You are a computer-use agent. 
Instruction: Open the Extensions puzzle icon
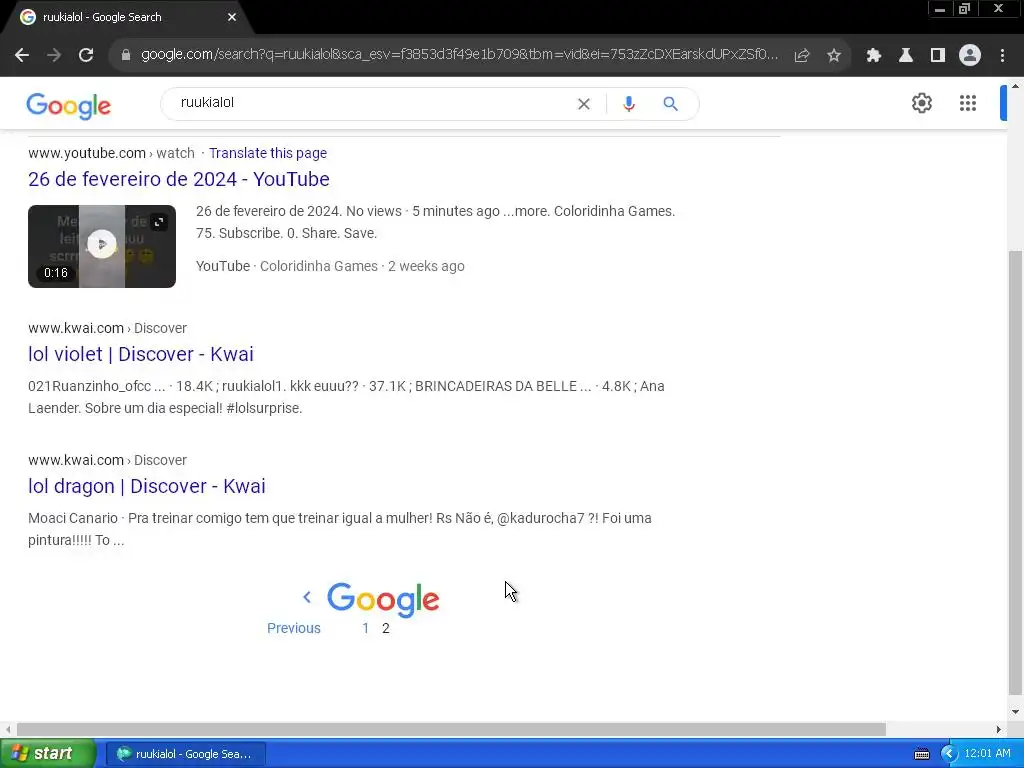[x=874, y=56]
